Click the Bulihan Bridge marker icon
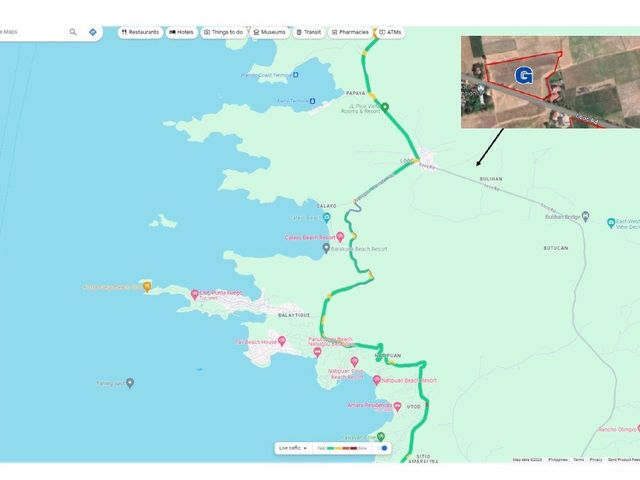 pos(585,216)
